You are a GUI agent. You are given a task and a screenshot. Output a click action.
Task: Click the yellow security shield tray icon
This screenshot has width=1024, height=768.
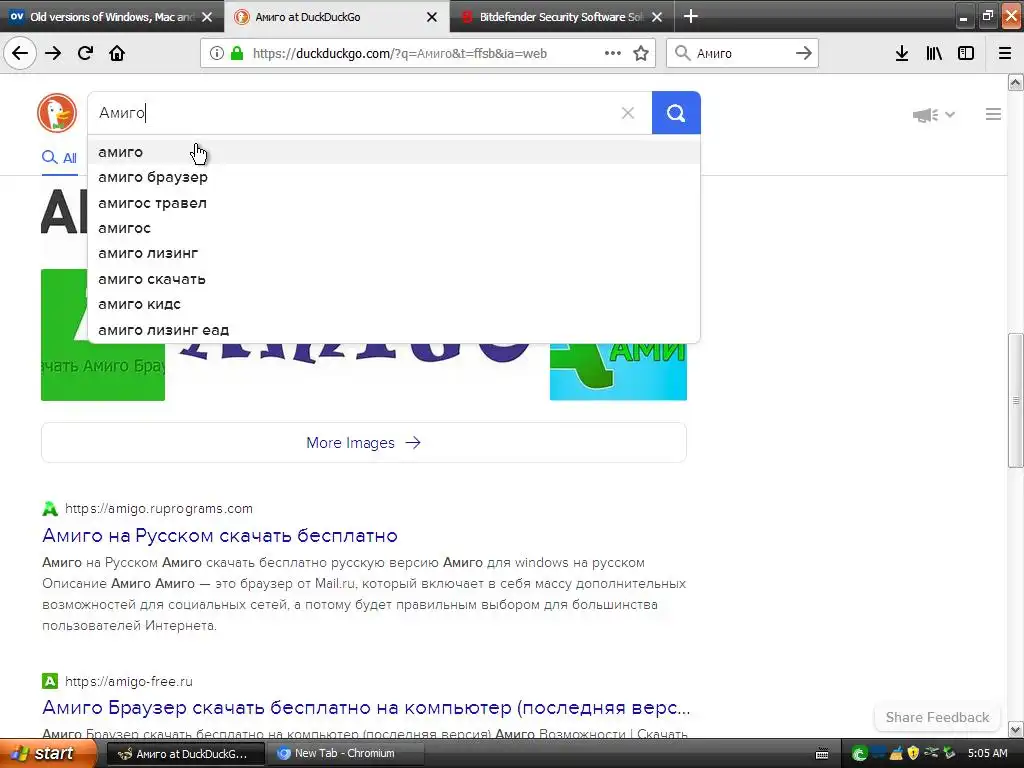pyautogui.click(x=913, y=754)
